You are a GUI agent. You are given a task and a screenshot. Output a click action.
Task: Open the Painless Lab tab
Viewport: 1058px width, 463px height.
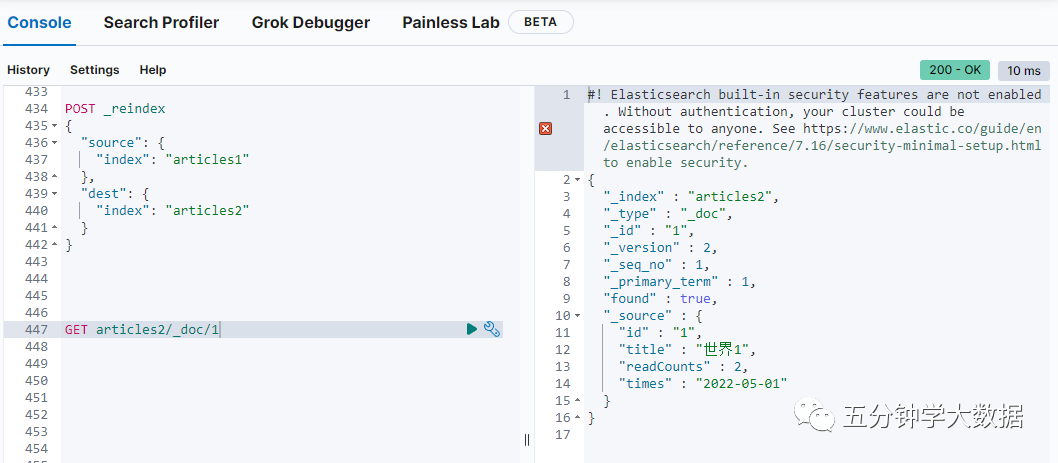450,22
